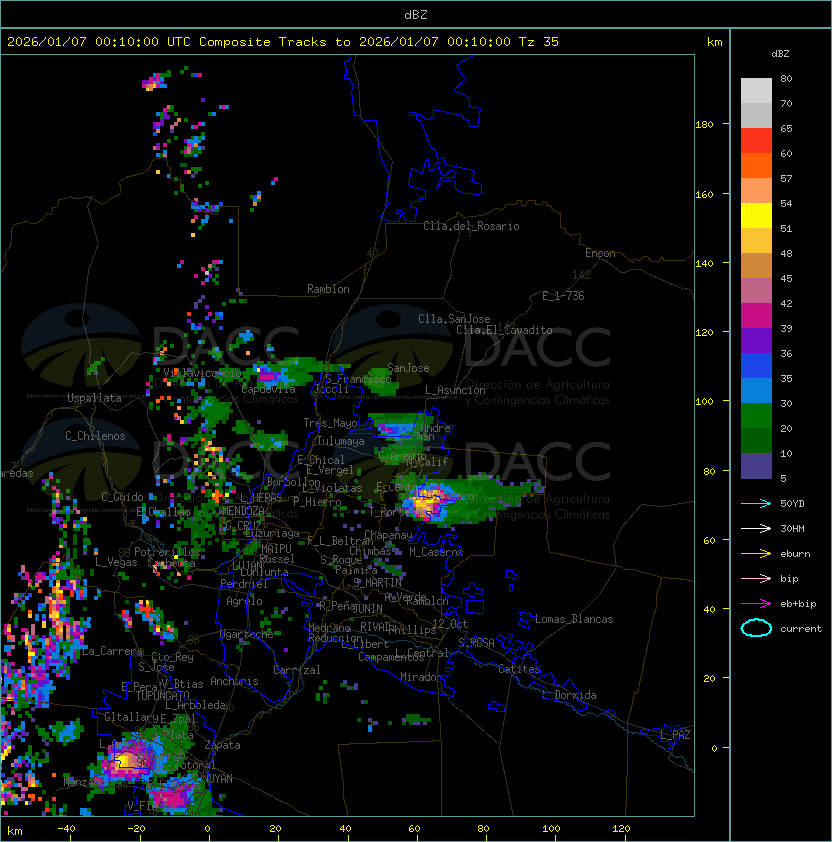Pick the light grey swatch at scale top
This screenshot has width=832, height=842.
click(756, 90)
